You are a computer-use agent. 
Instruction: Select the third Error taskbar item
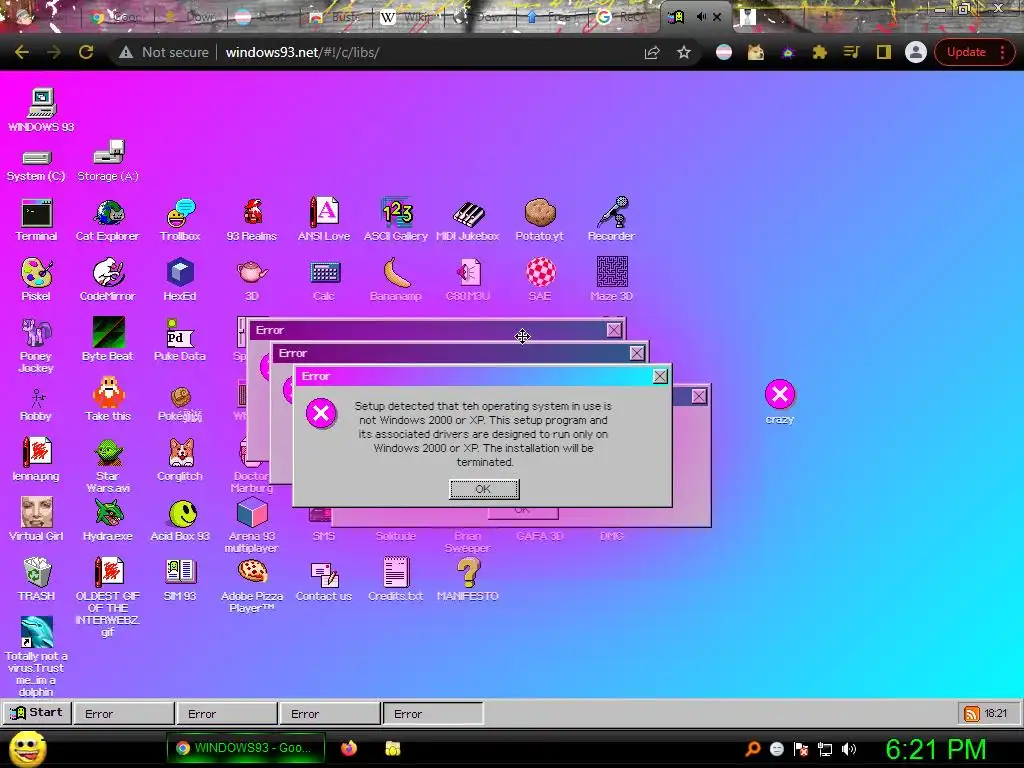point(330,714)
